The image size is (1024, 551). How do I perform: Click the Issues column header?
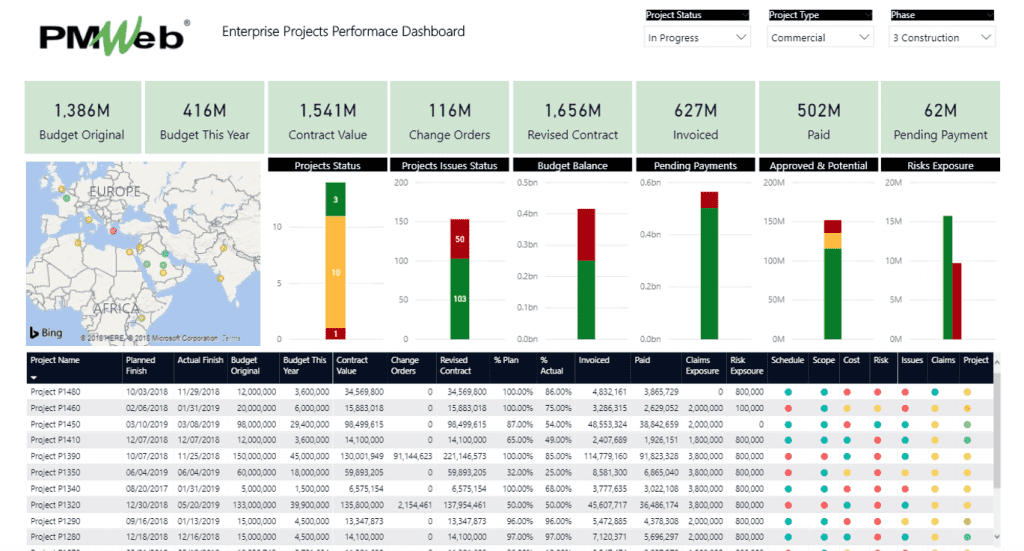pyautogui.click(x=912, y=360)
